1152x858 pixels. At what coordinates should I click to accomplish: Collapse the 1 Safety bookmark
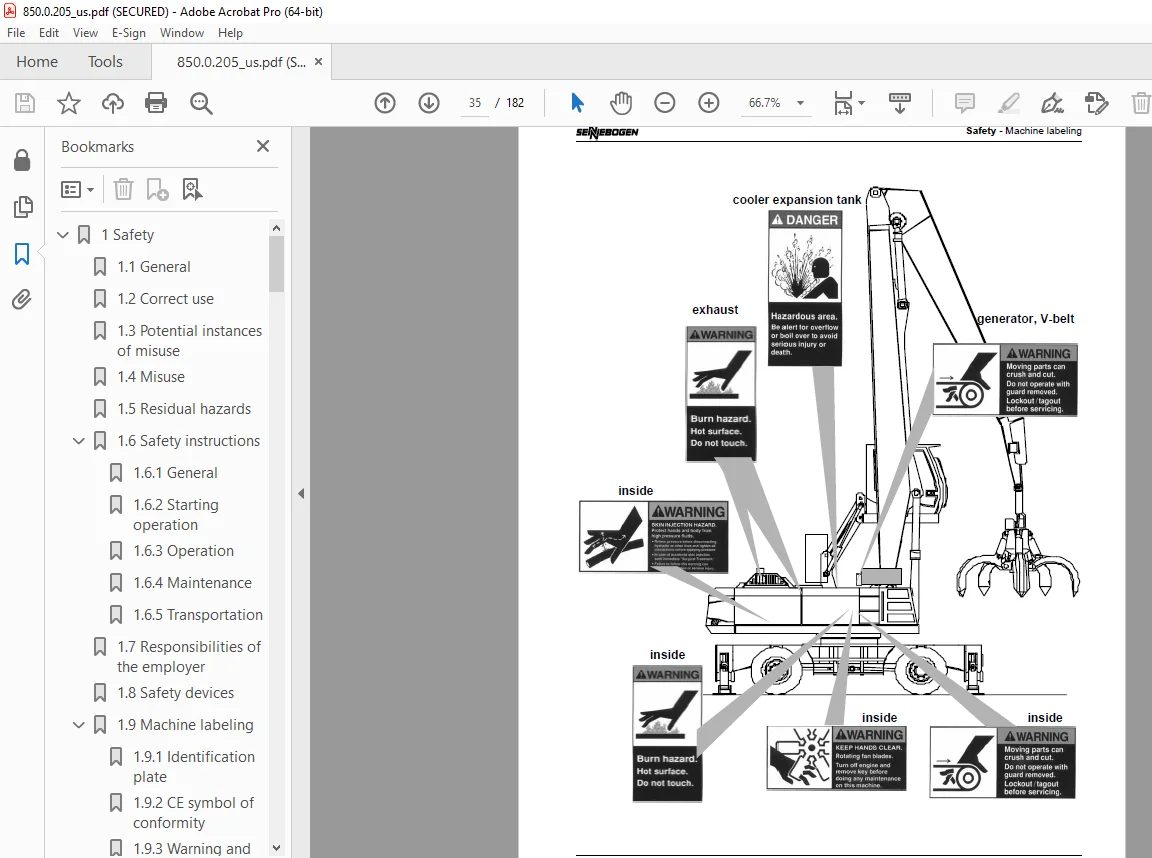tap(63, 235)
